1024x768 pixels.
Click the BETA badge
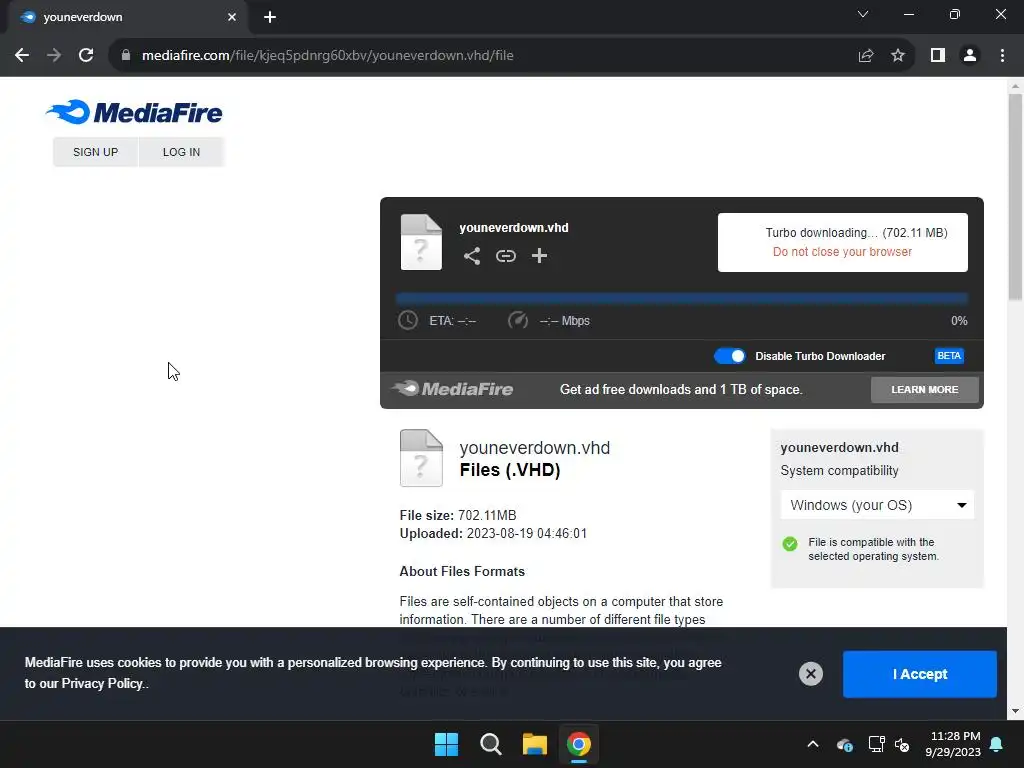click(949, 356)
